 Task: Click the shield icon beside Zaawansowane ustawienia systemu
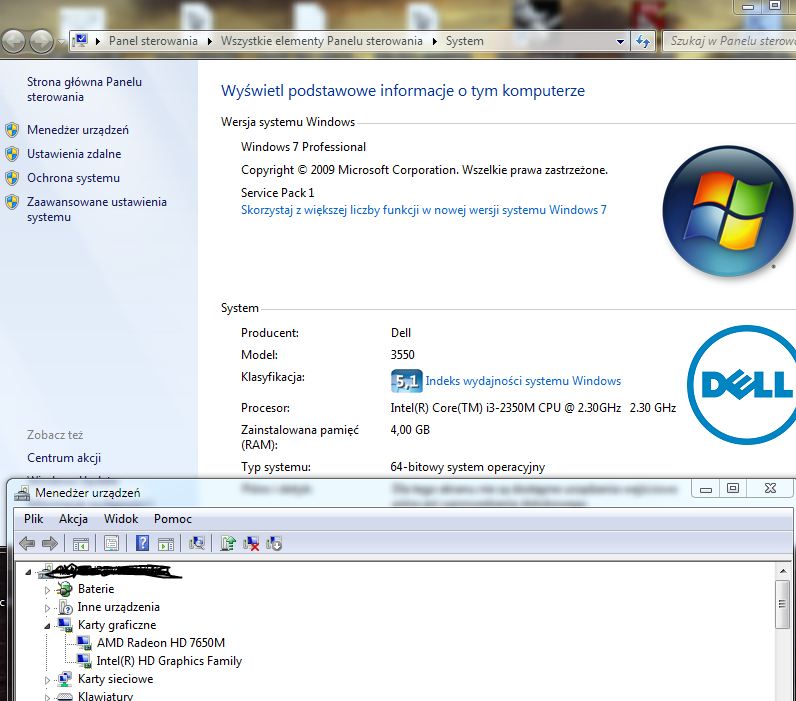(12, 202)
